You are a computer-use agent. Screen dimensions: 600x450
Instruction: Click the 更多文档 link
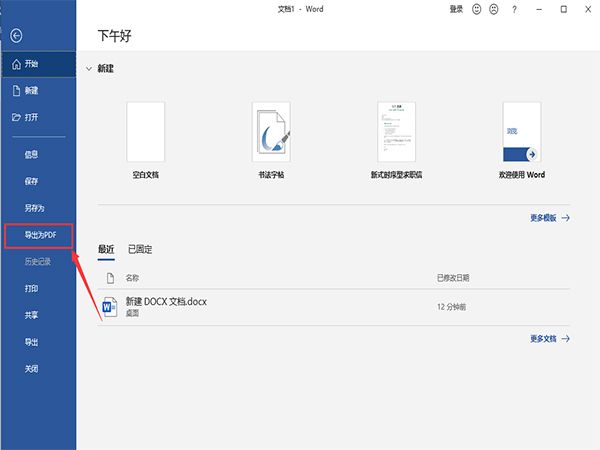(550, 339)
